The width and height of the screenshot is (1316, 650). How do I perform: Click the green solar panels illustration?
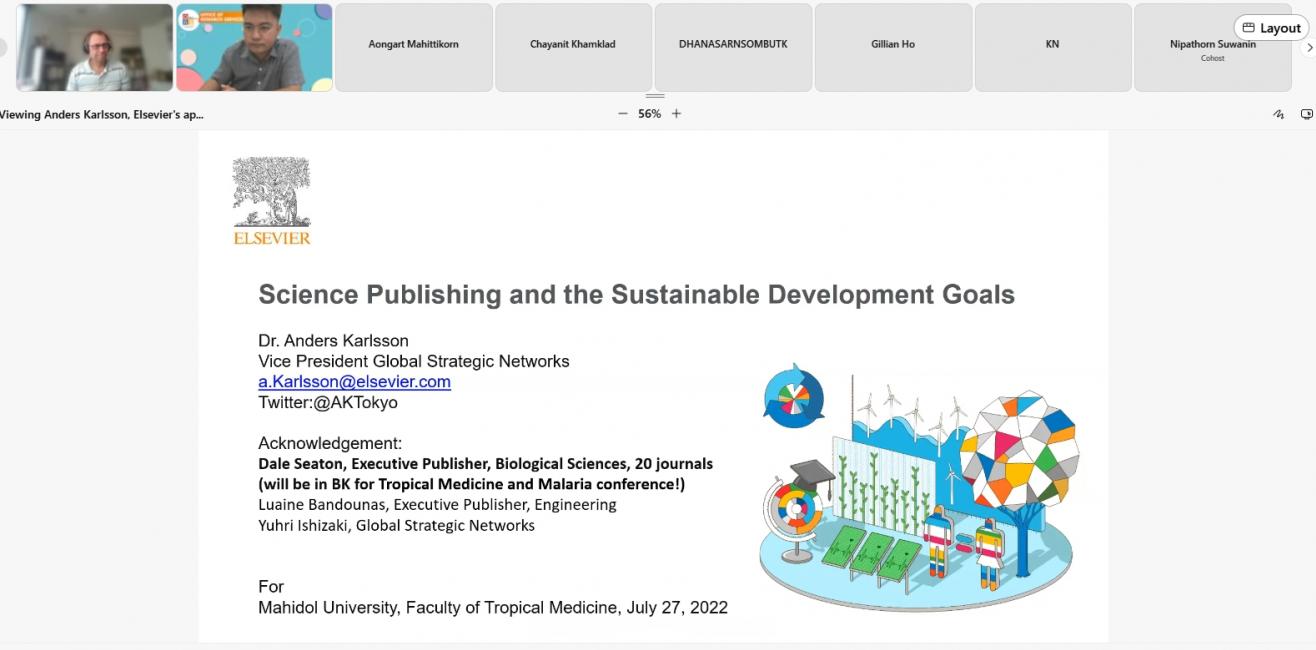tap(871, 557)
